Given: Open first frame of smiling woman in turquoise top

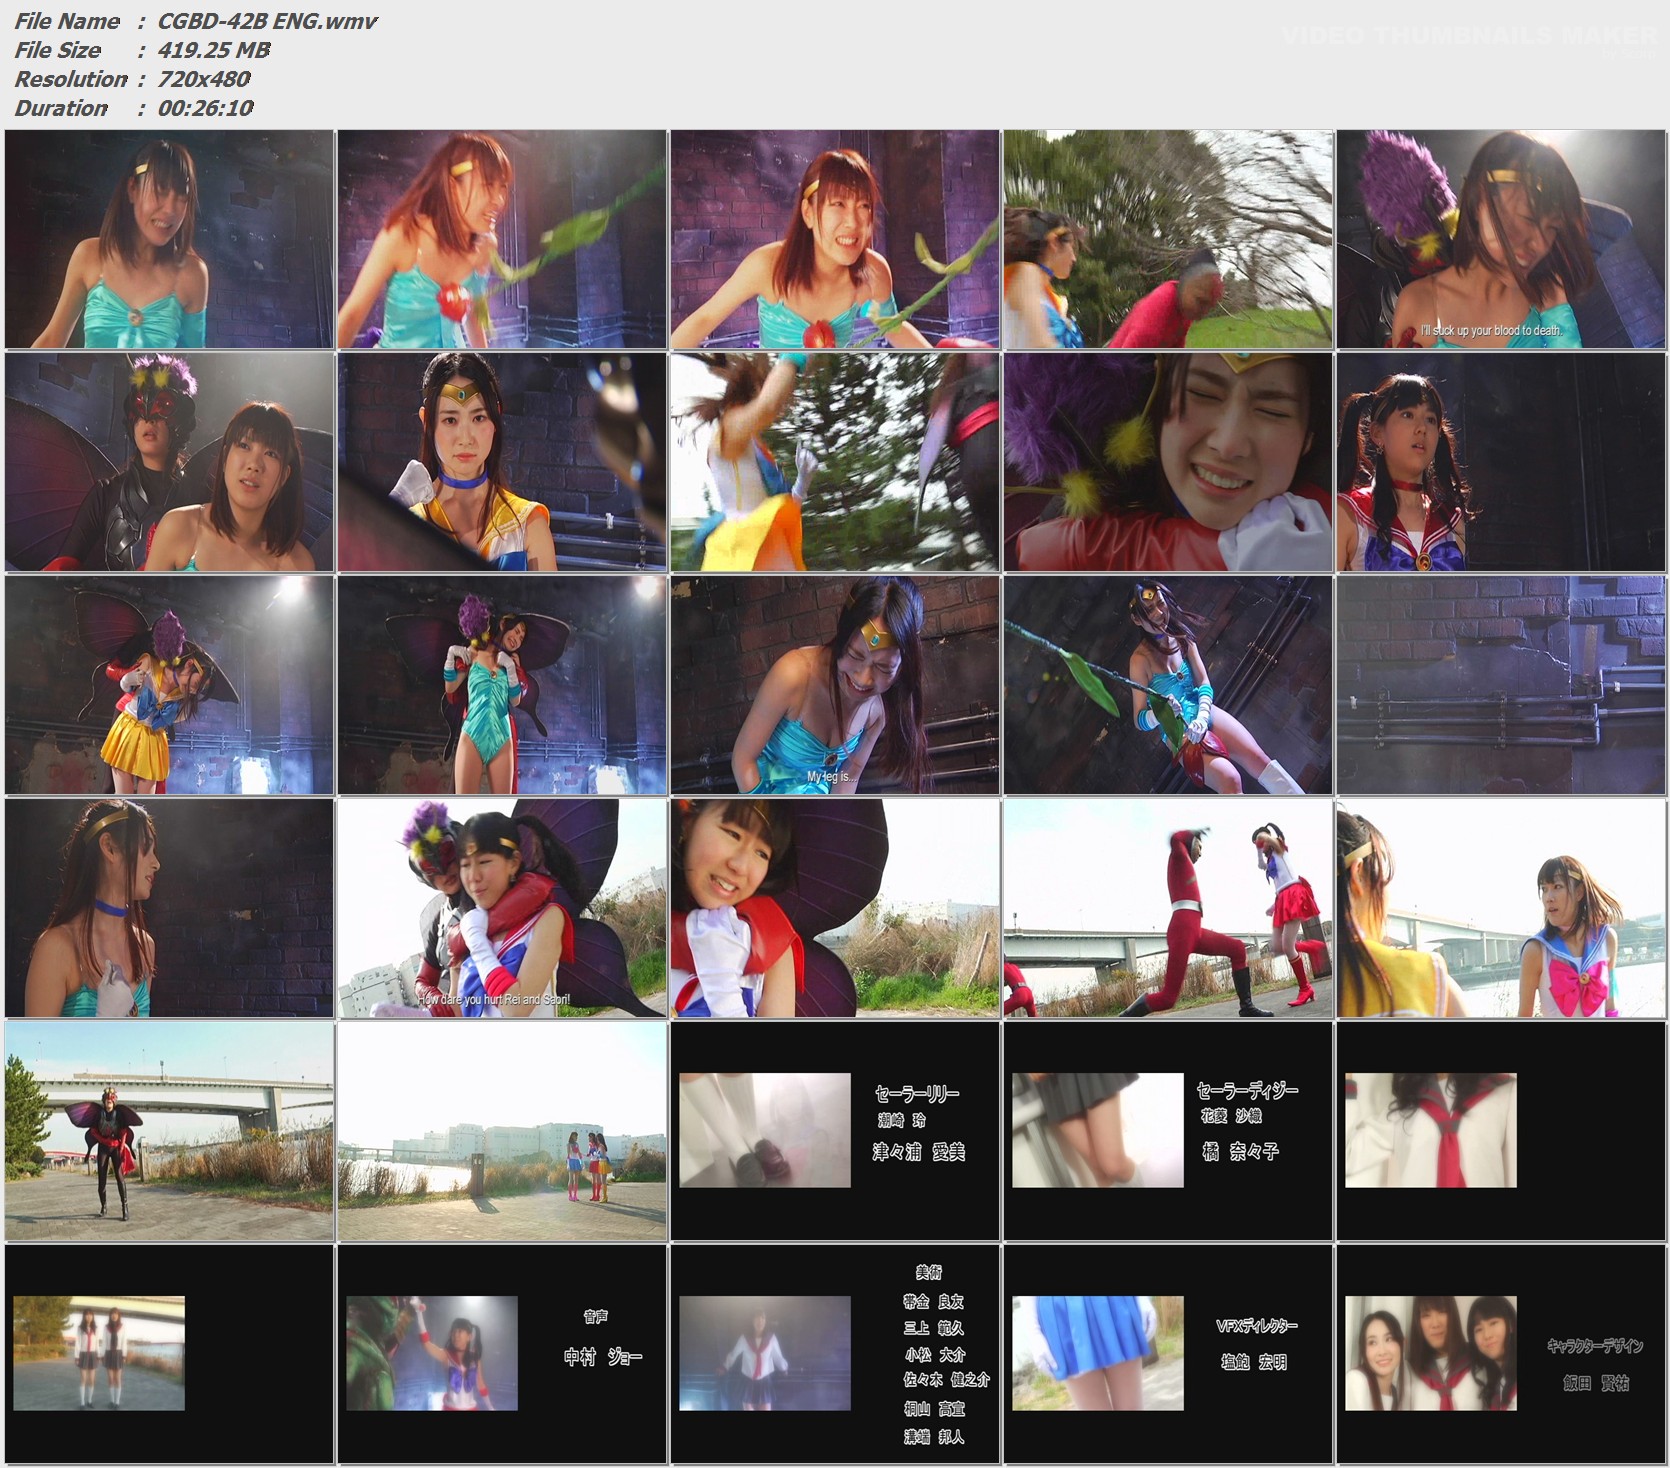Looking at the screenshot, I should click(169, 239).
